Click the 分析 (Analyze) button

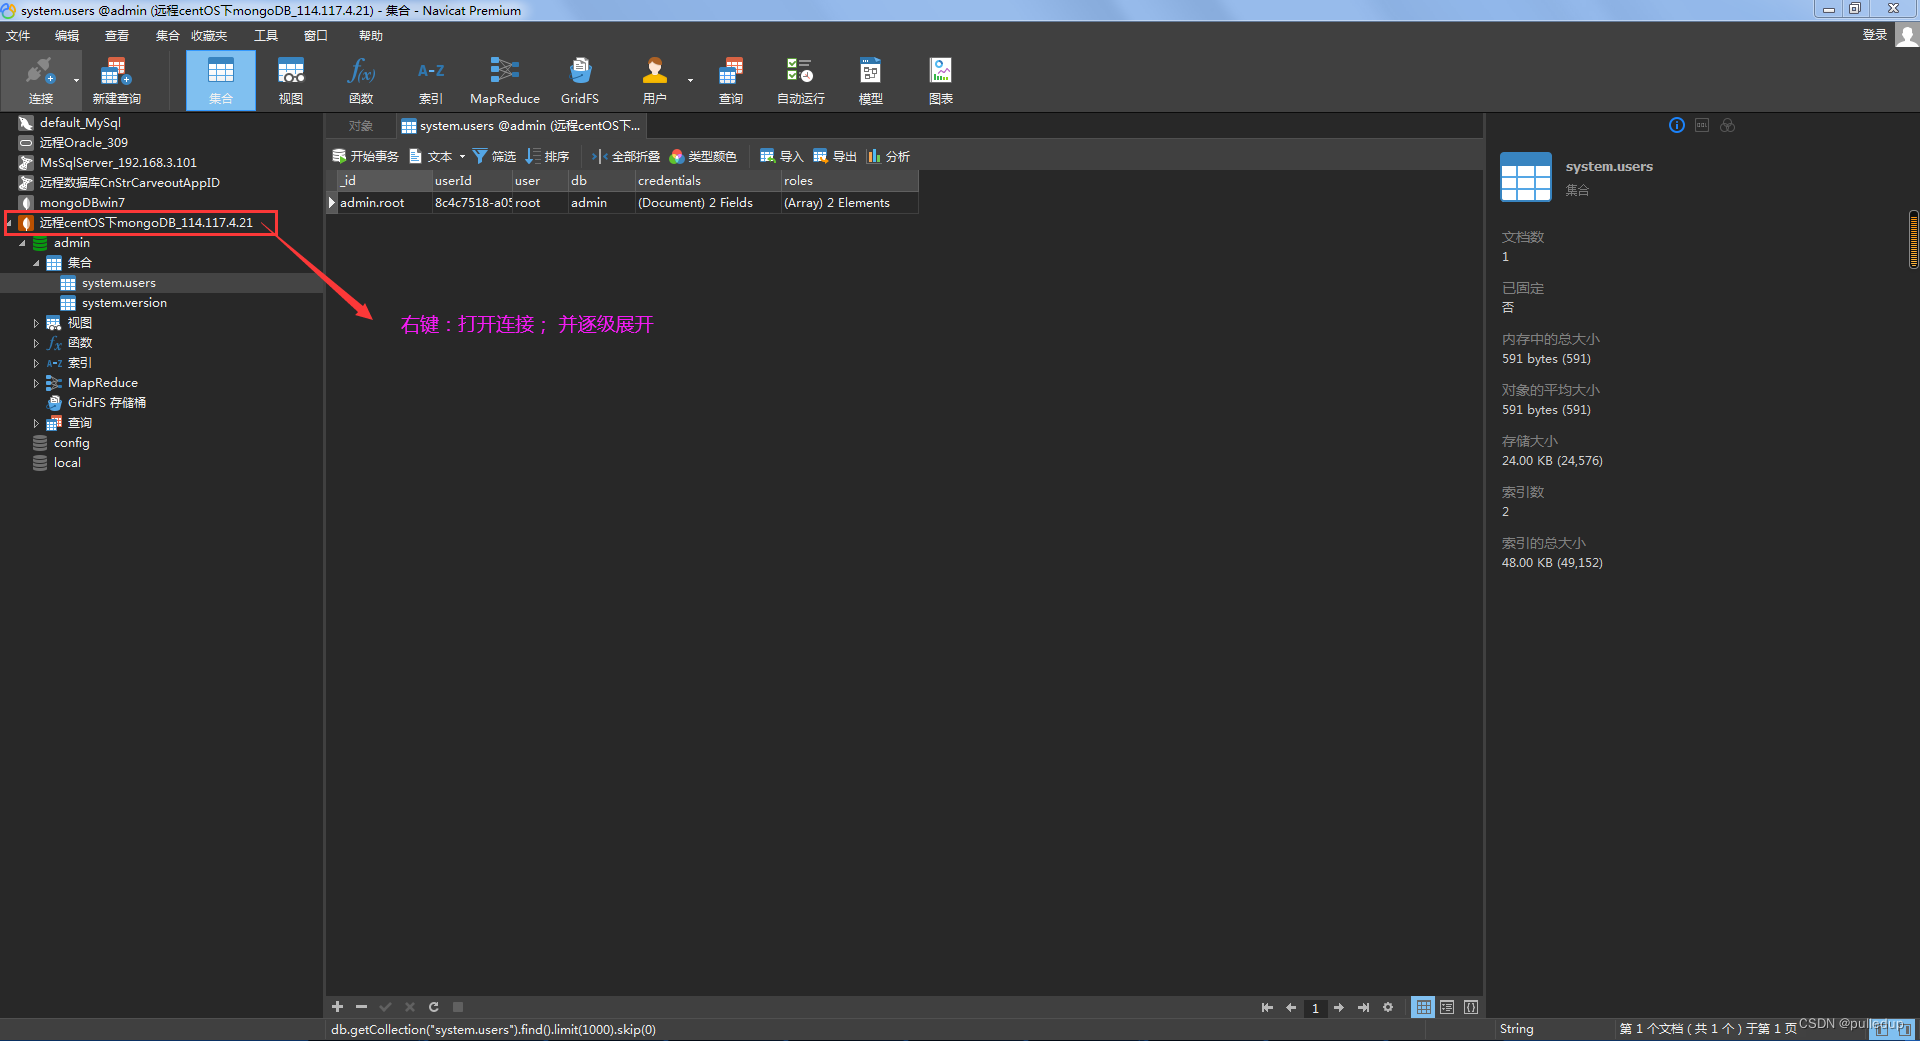(888, 156)
